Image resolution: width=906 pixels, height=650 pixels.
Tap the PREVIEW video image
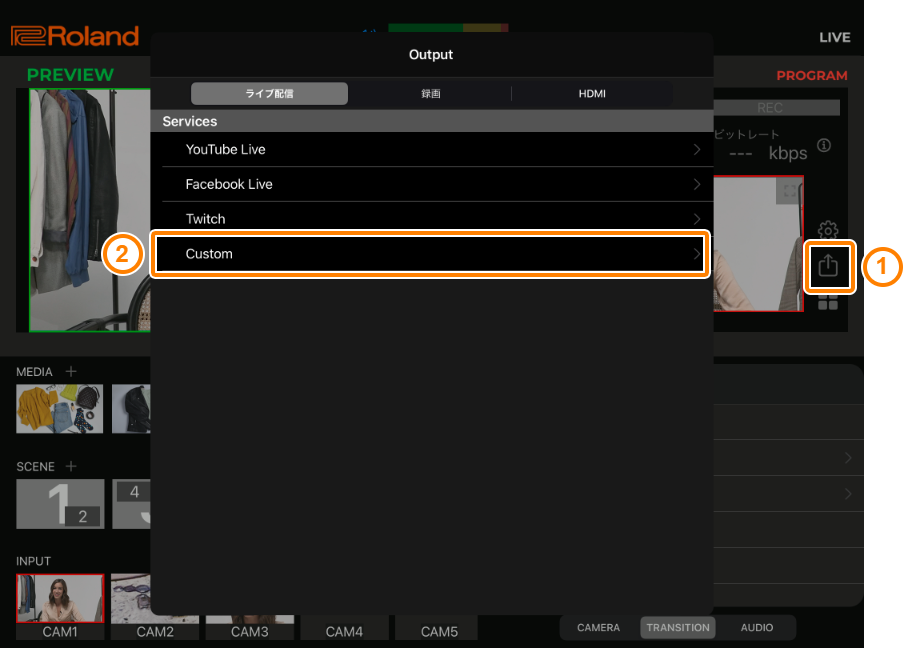coord(90,210)
